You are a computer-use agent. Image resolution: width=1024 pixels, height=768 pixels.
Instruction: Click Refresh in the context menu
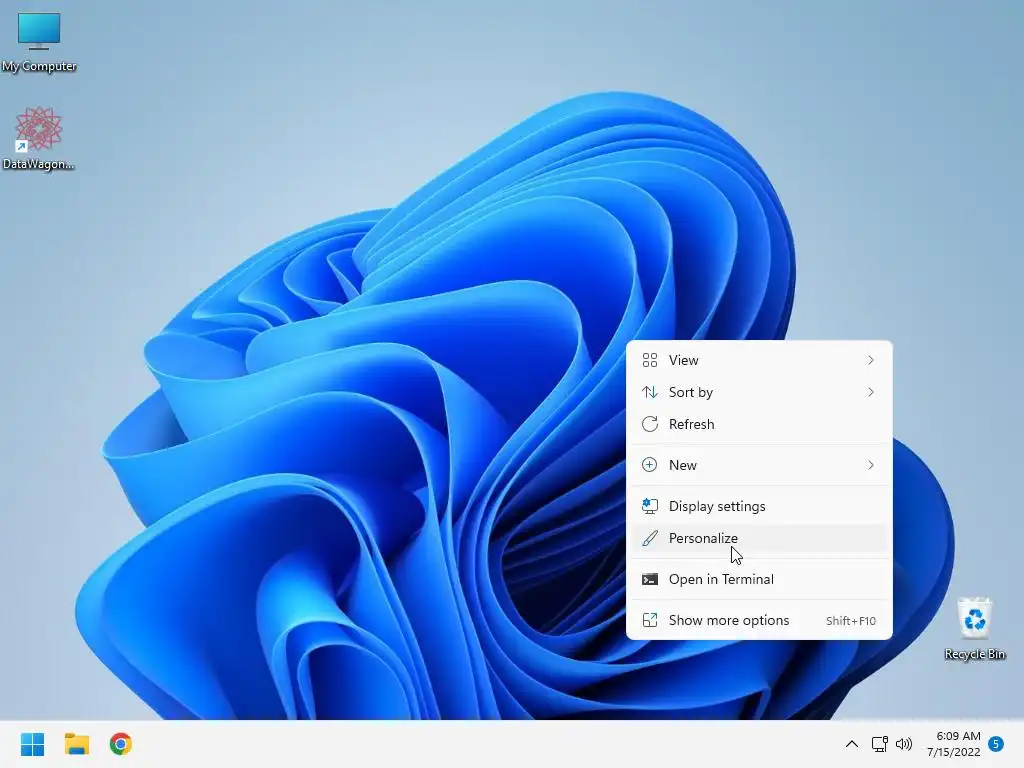point(759,424)
